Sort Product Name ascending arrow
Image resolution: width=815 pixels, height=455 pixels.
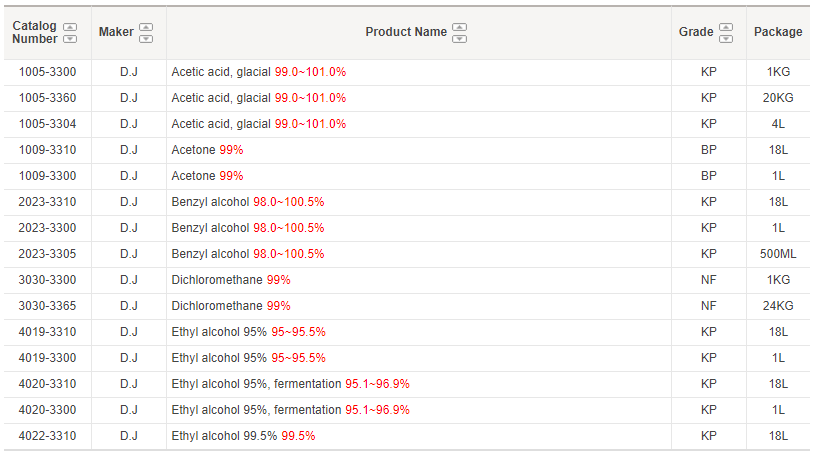459,27
